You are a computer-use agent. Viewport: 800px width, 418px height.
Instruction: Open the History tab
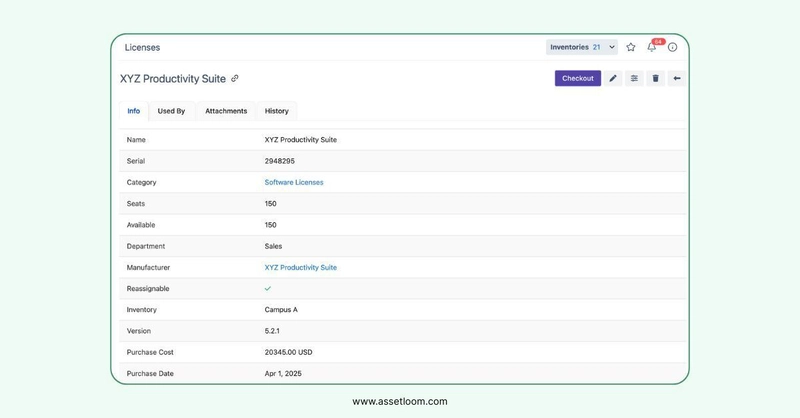[277, 111]
